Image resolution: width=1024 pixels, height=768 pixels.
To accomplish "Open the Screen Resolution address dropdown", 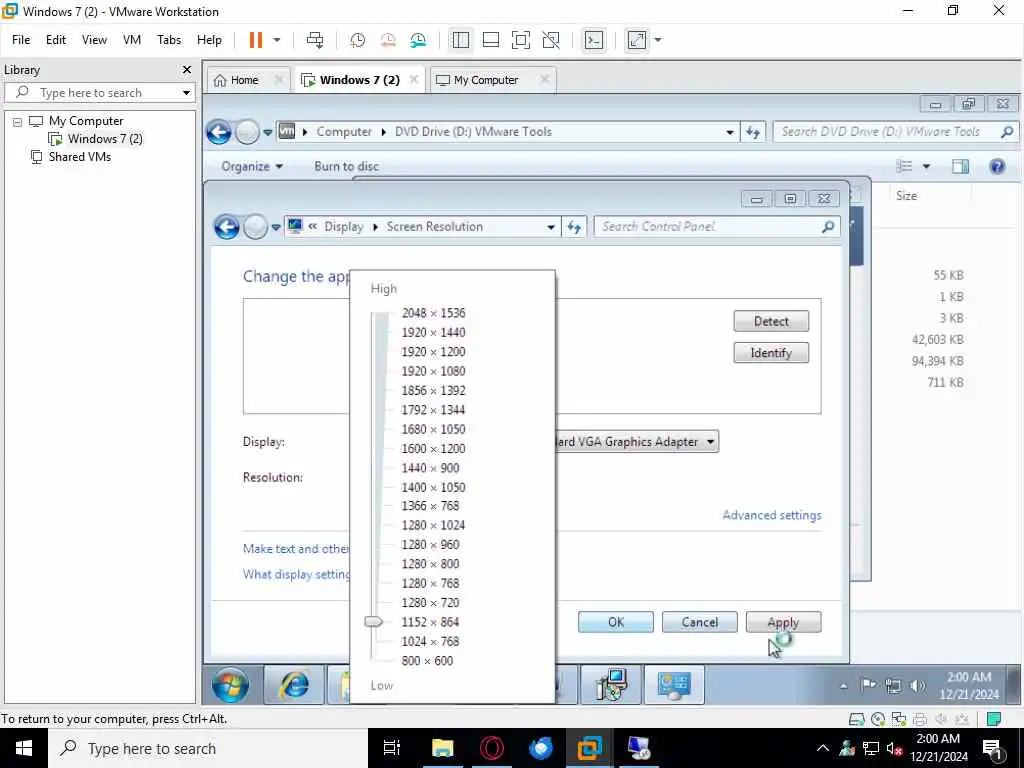I will [x=551, y=227].
